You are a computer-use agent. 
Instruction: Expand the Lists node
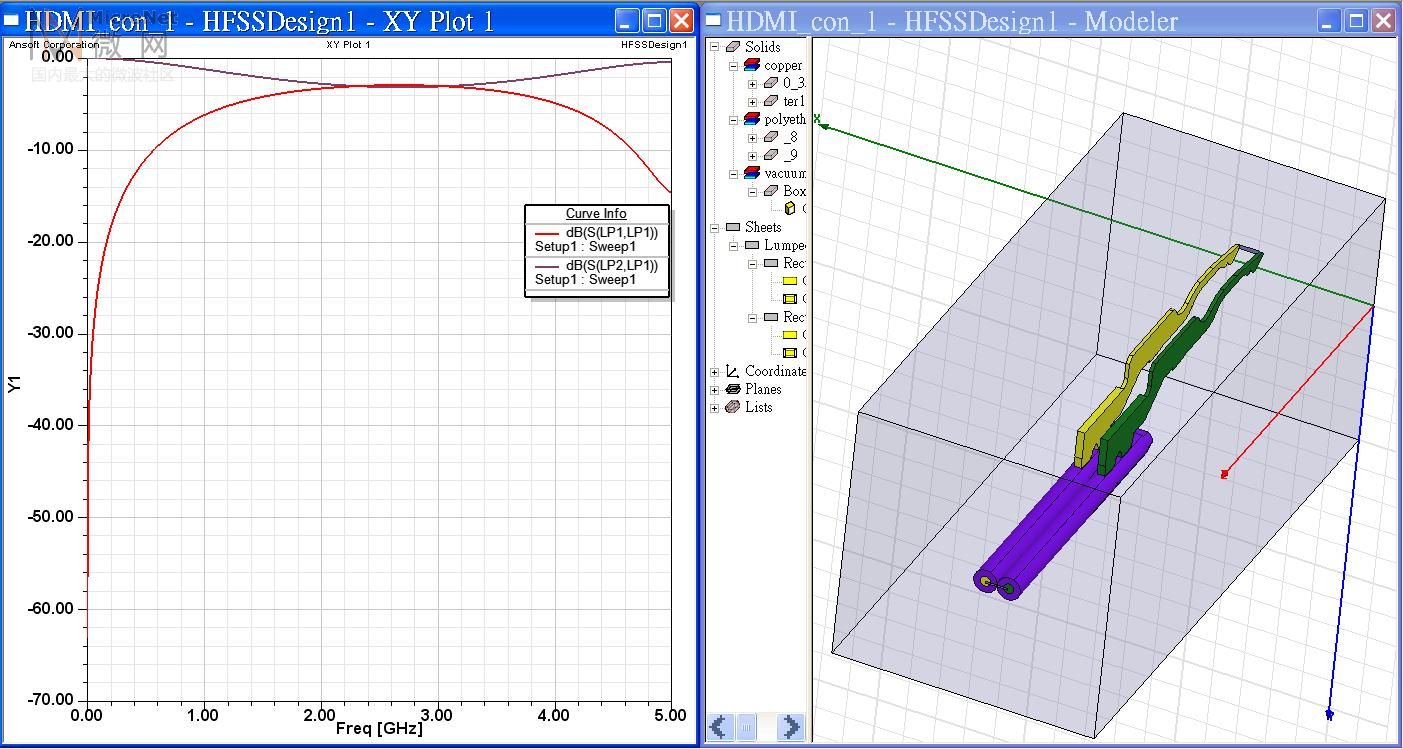(x=715, y=408)
